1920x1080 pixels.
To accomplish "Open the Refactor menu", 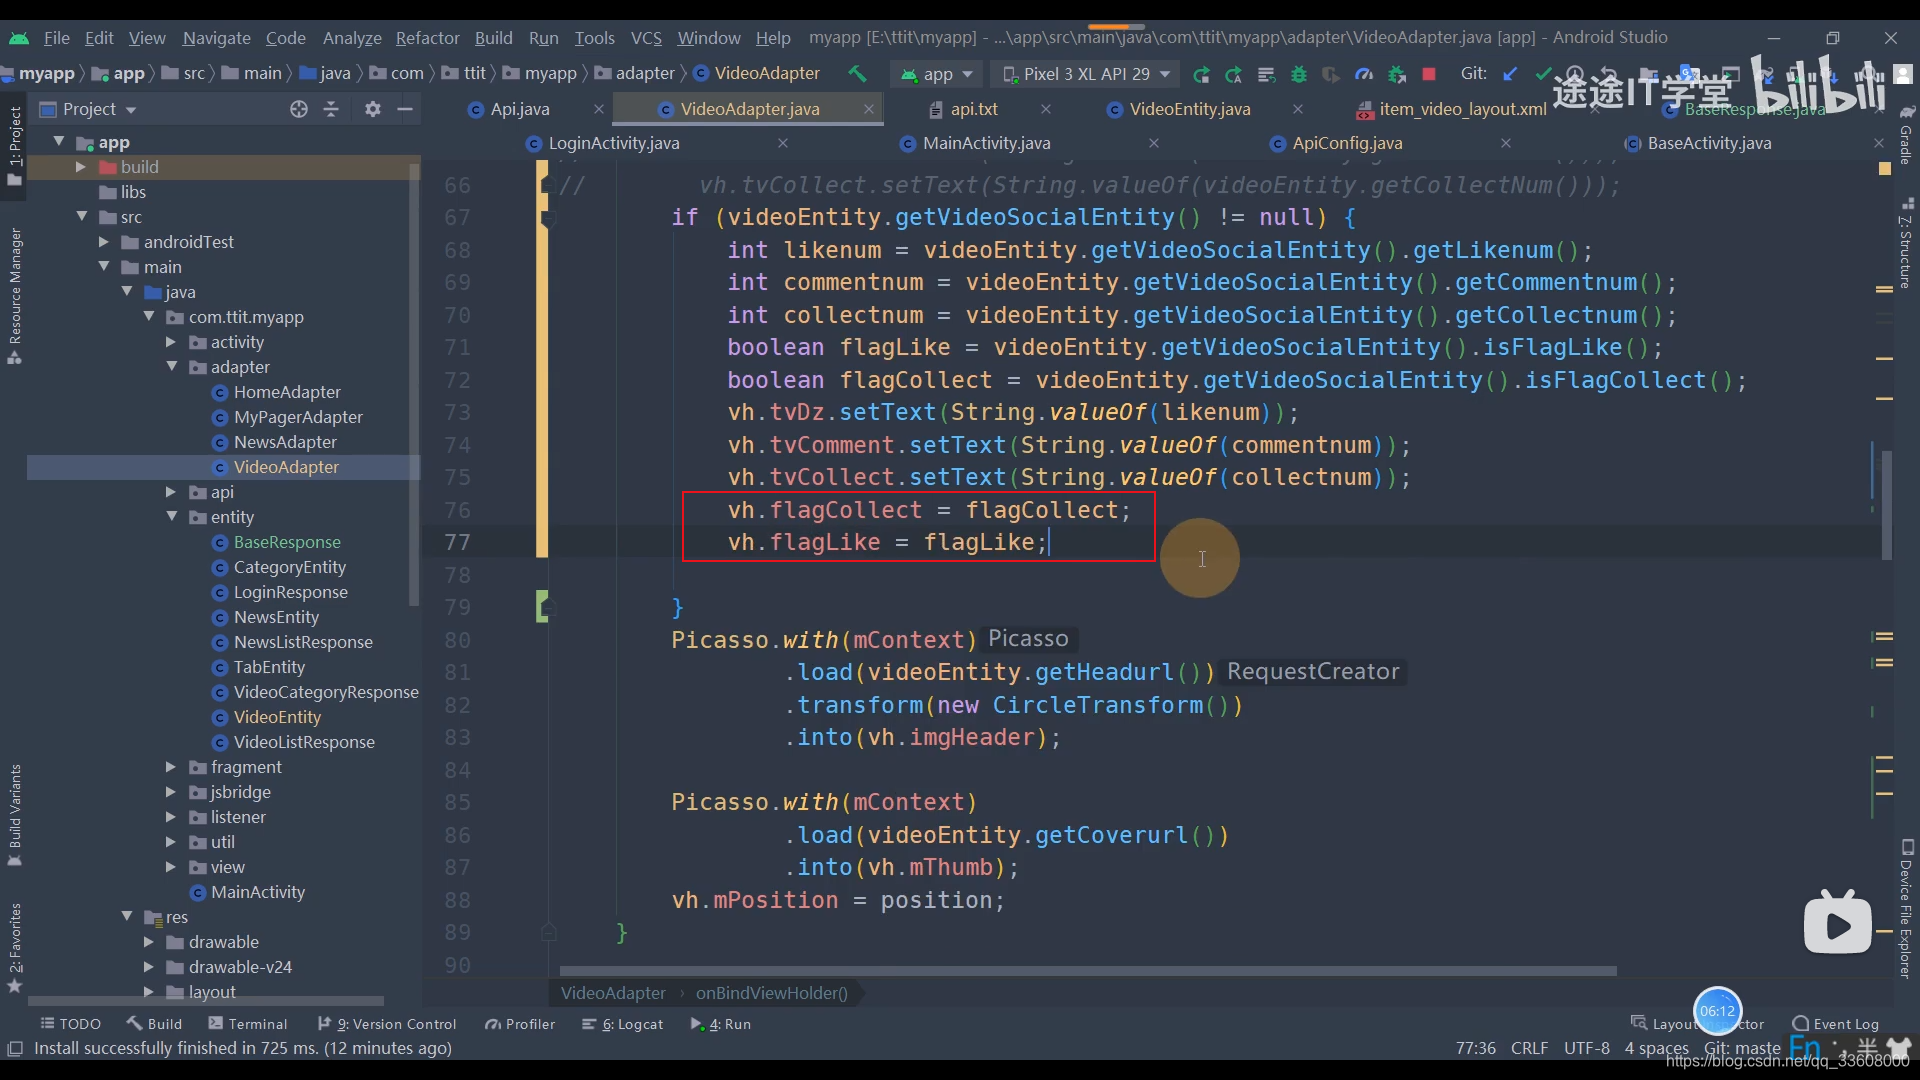I will (x=427, y=38).
